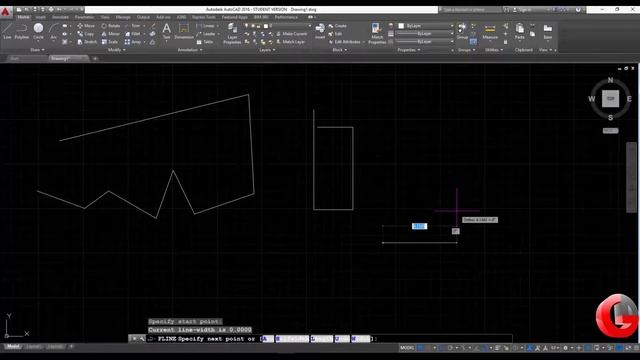
Task: Click the ByLayer color swatch
Action: click(x=401, y=26)
